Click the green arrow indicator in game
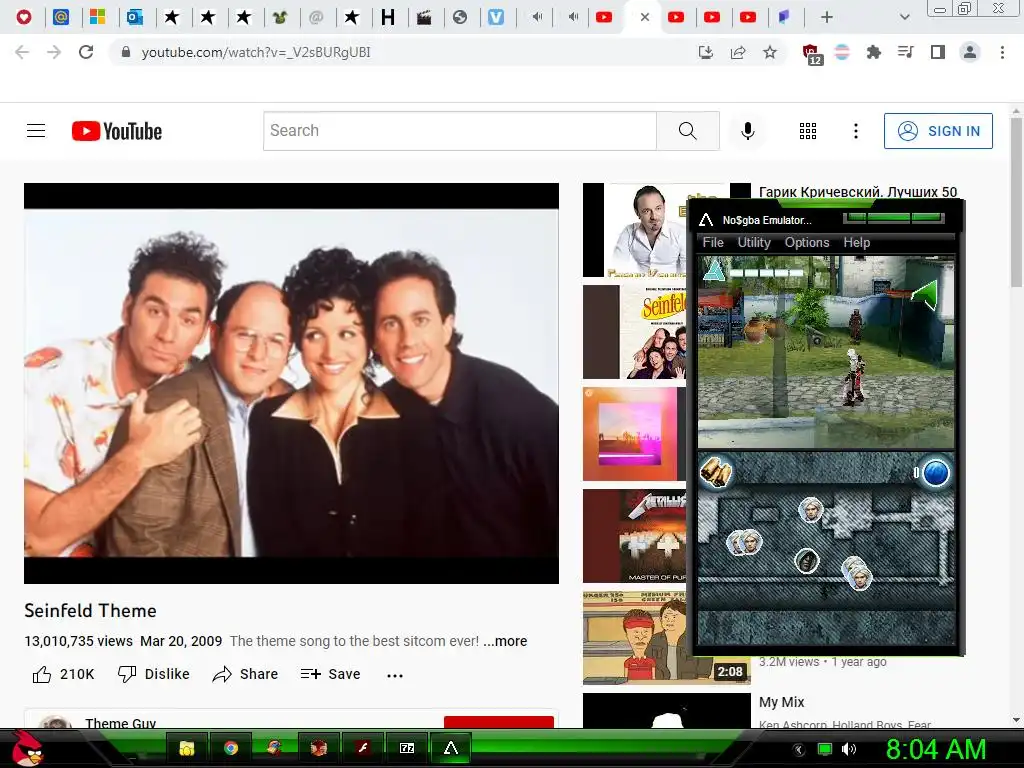The height and width of the screenshot is (768, 1024). click(x=925, y=295)
